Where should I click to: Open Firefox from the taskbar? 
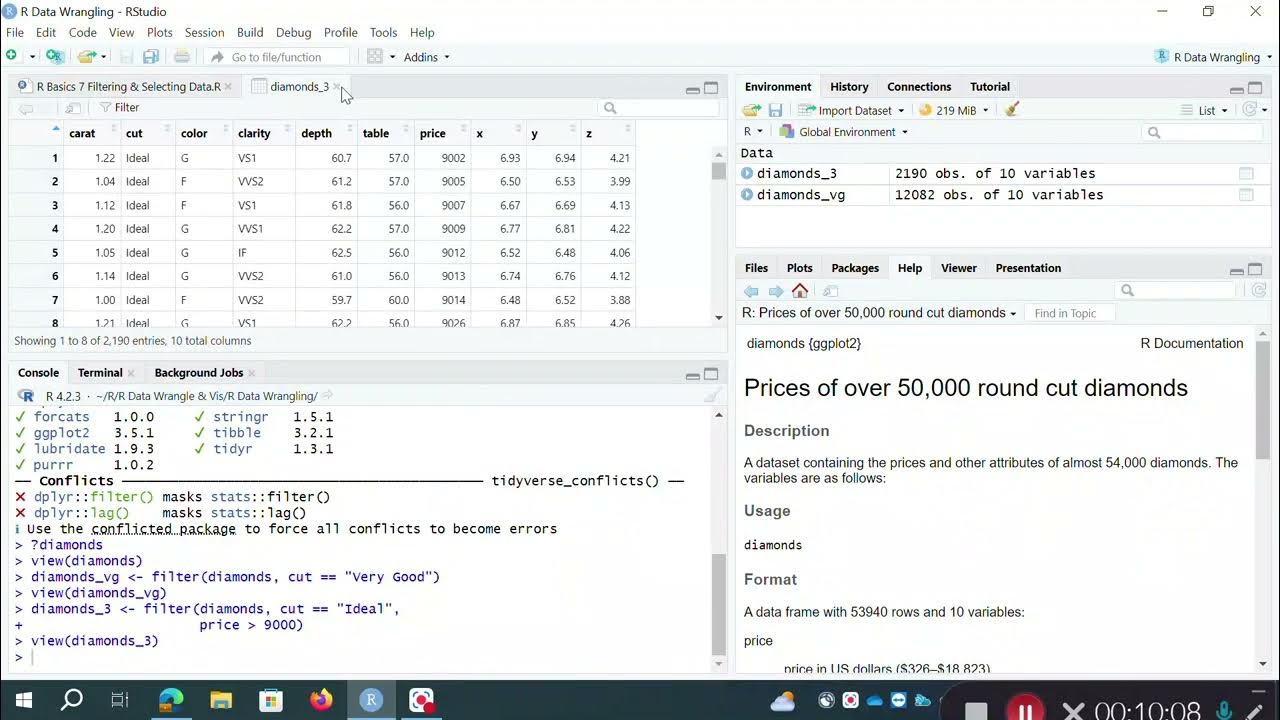321,700
